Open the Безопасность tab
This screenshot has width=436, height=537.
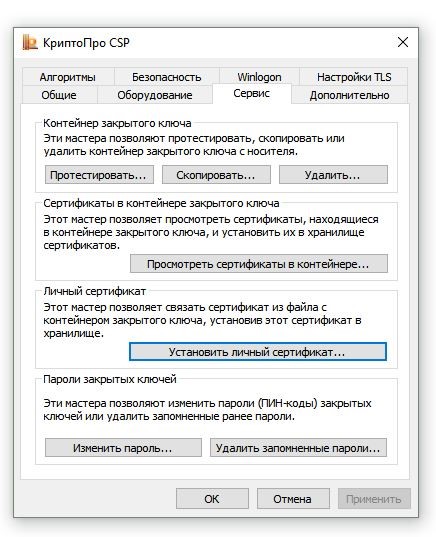click(x=166, y=77)
